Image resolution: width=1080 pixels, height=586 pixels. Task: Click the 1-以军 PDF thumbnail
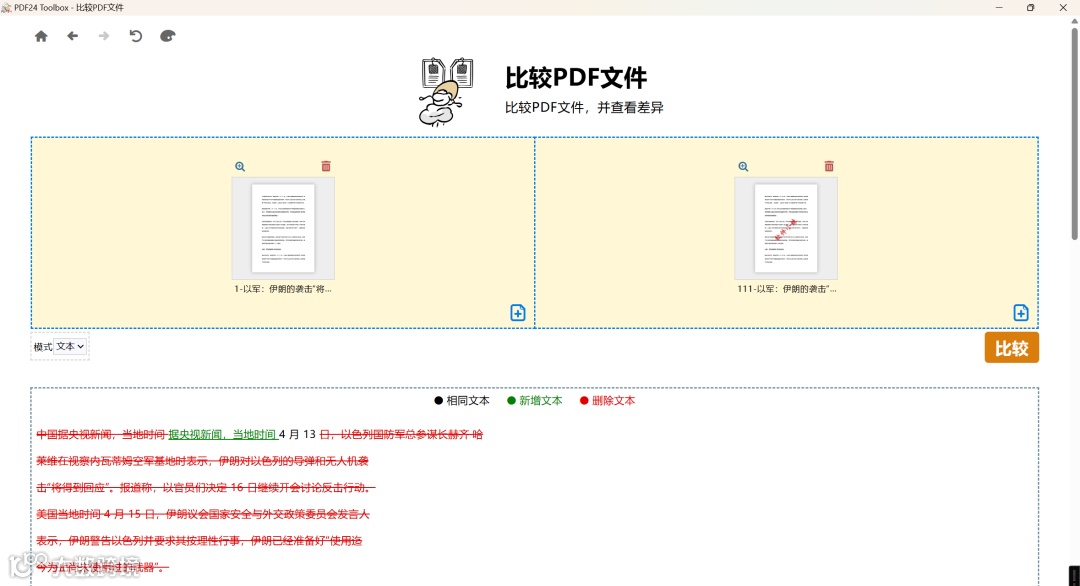point(283,227)
